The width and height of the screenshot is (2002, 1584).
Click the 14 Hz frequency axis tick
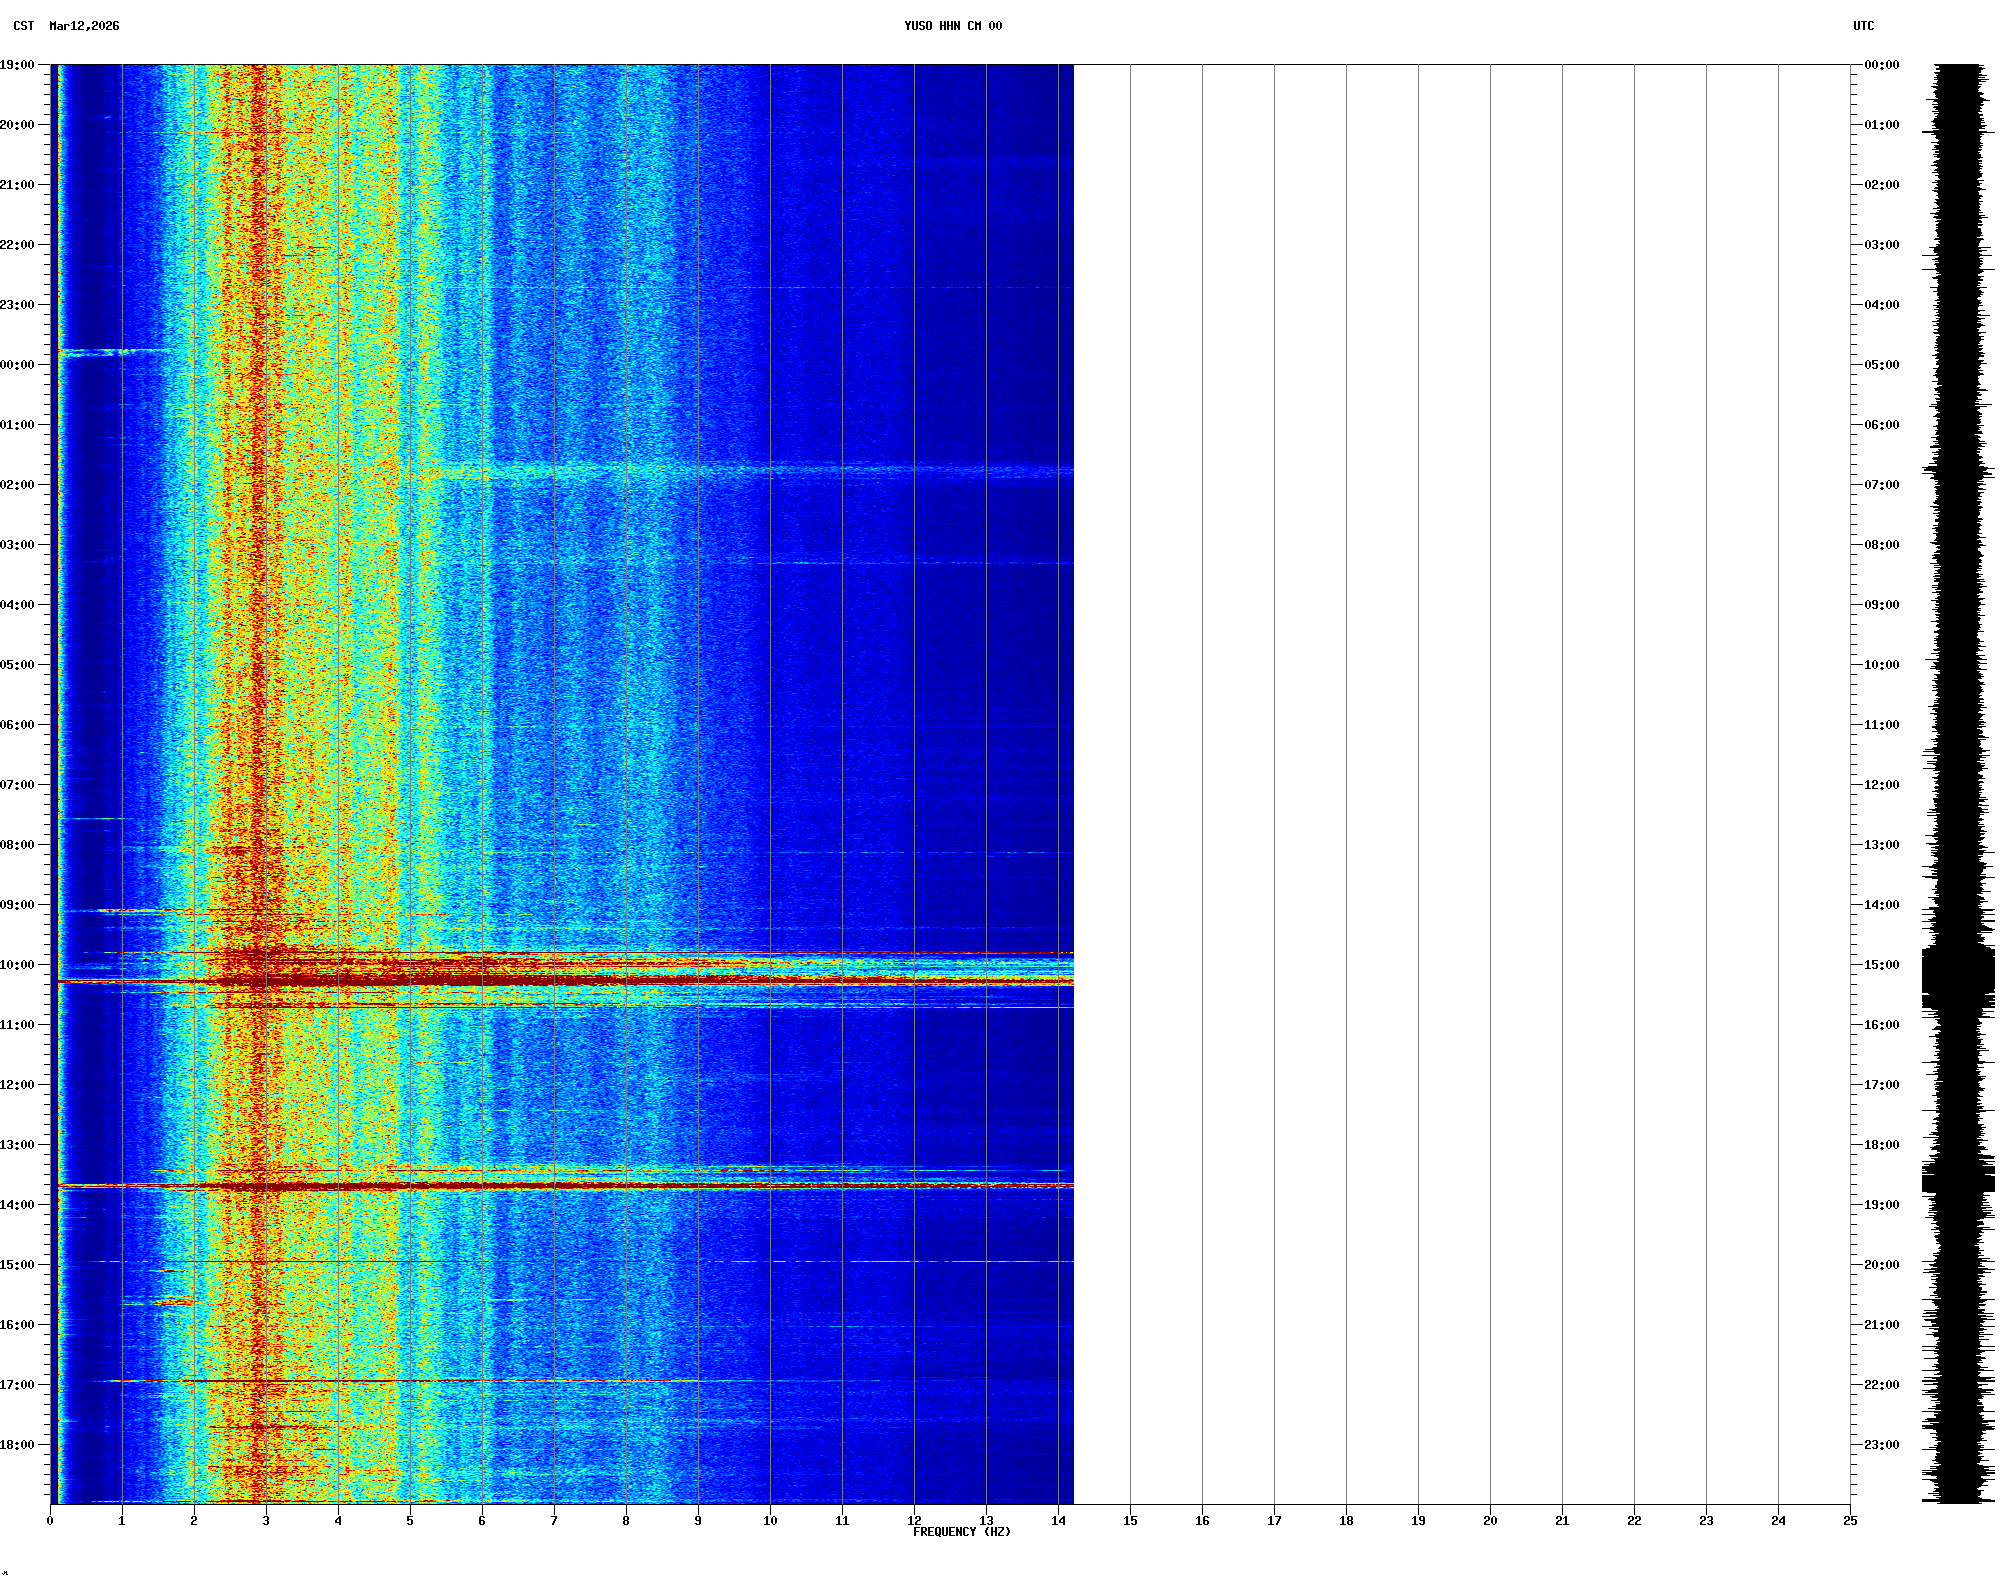tap(1058, 1521)
